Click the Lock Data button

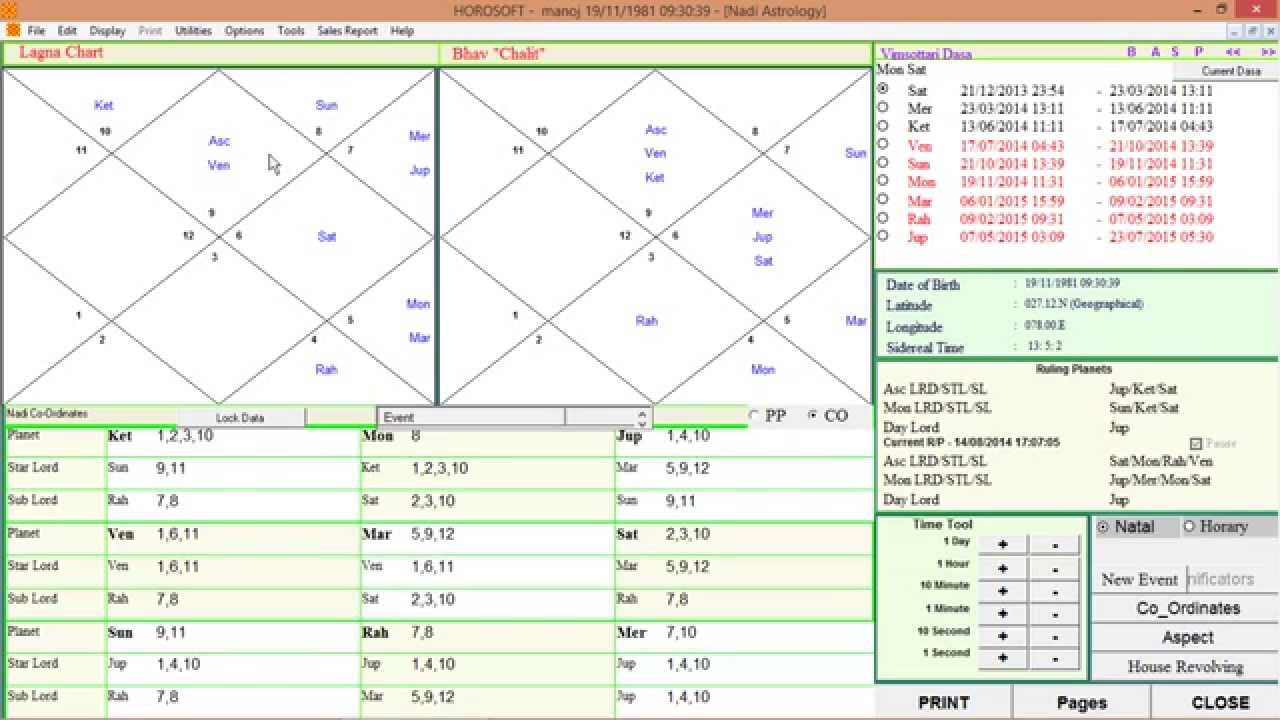pyautogui.click(x=241, y=418)
